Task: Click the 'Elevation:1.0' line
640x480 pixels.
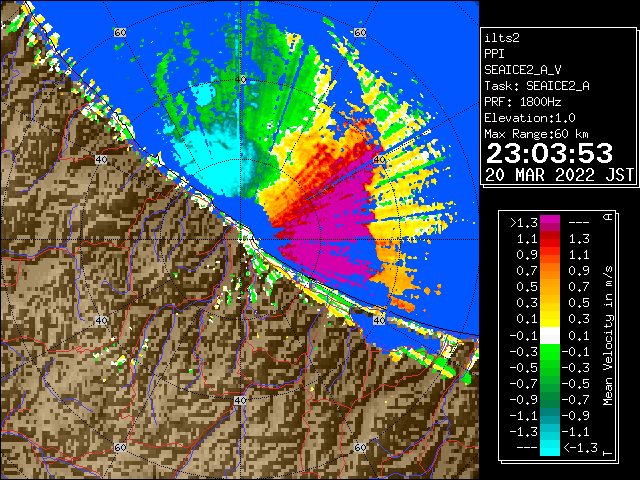Action: [530, 118]
